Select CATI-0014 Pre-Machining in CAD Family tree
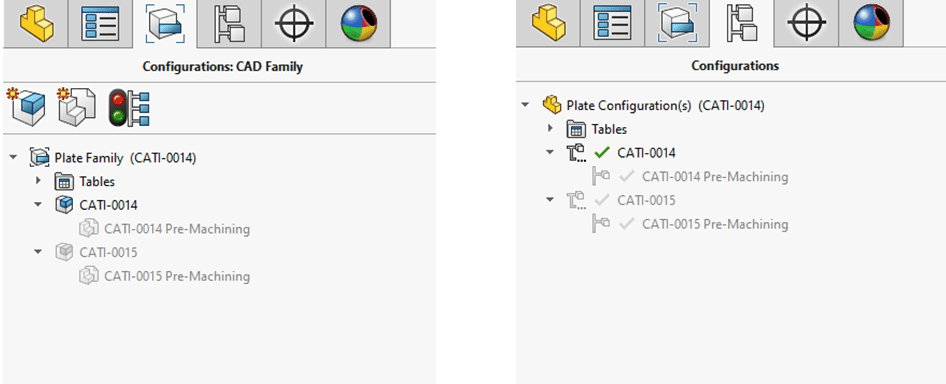This screenshot has width=946, height=384. coord(177,229)
